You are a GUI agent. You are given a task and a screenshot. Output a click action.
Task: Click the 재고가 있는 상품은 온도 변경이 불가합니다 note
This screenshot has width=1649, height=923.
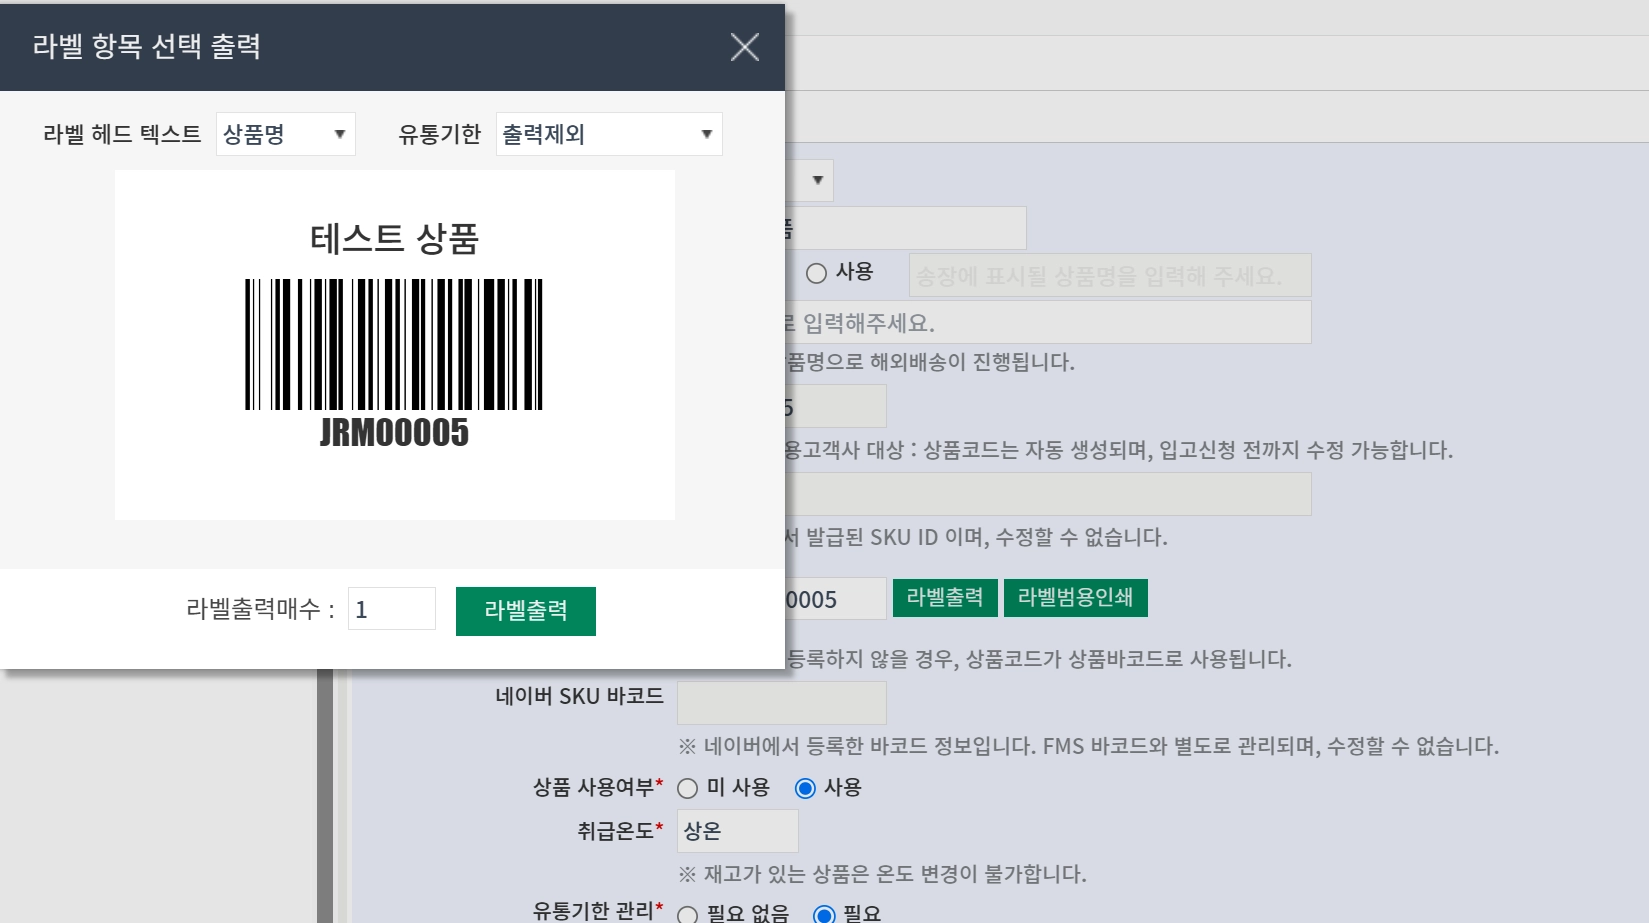883,874
